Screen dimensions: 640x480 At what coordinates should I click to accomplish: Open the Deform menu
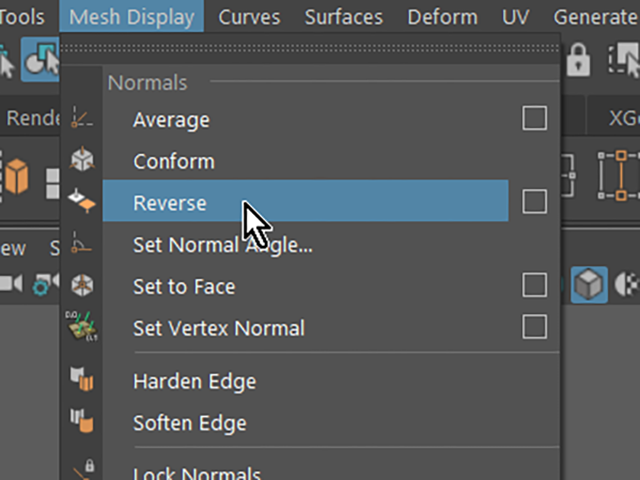pos(442,17)
